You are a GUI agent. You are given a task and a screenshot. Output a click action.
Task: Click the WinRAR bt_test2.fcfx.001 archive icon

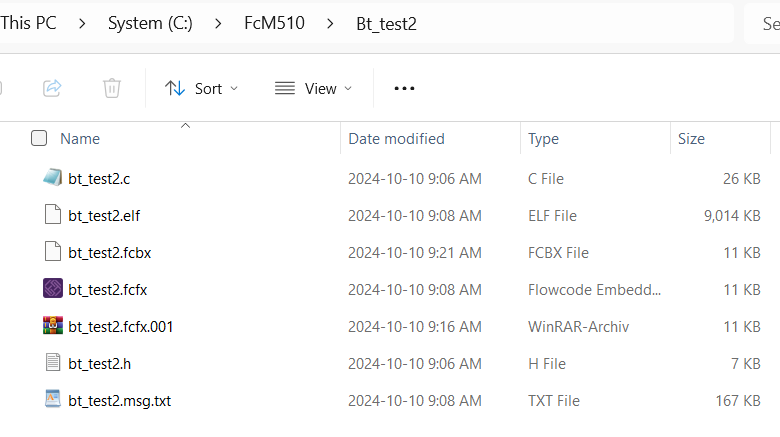tap(53, 326)
